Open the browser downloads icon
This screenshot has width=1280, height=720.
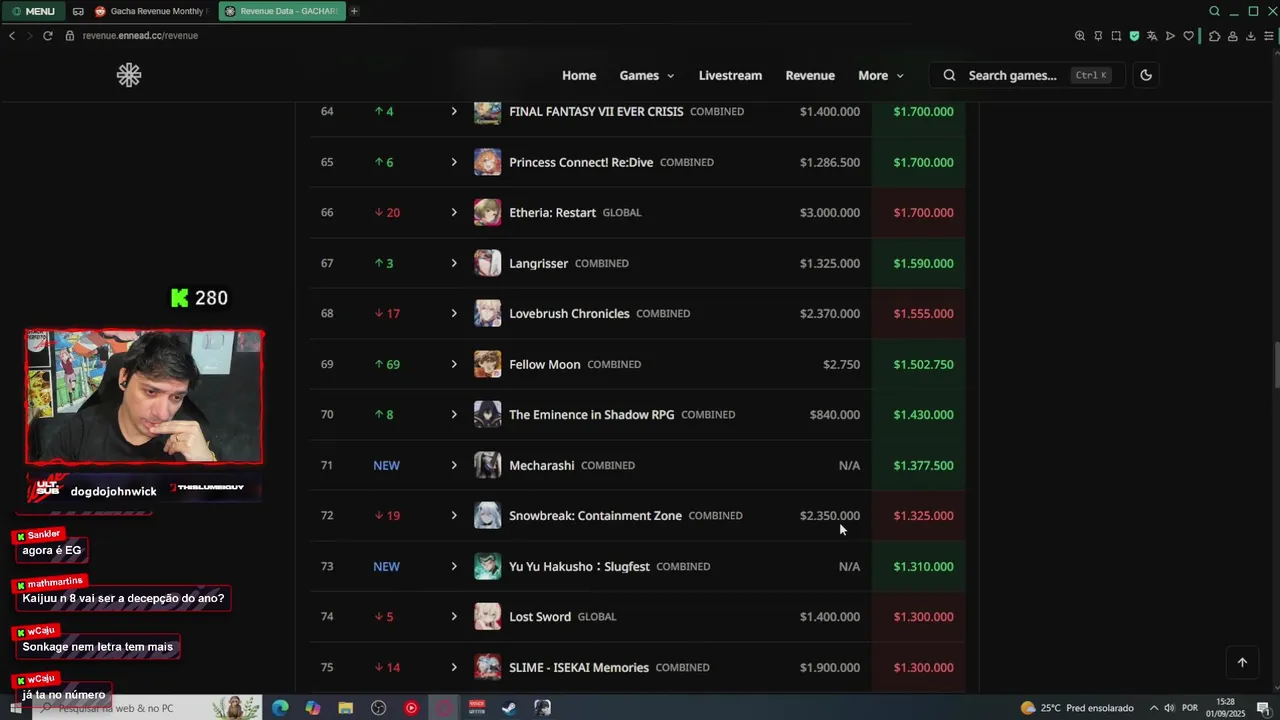1250,36
